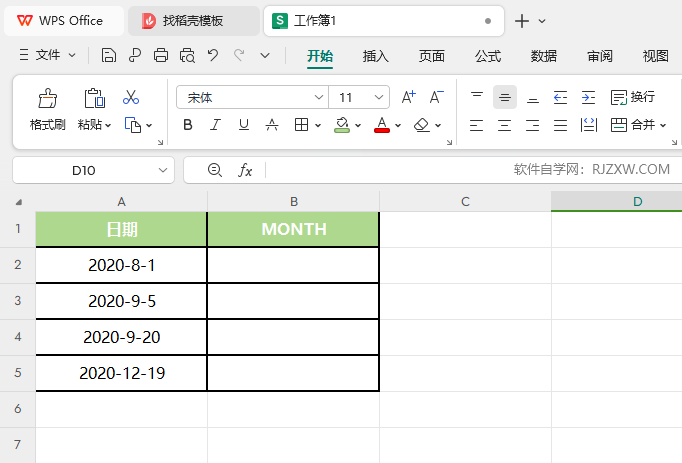Image resolution: width=682 pixels, height=463 pixels.
Task: Switch to the Insert tab
Action: (376, 56)
